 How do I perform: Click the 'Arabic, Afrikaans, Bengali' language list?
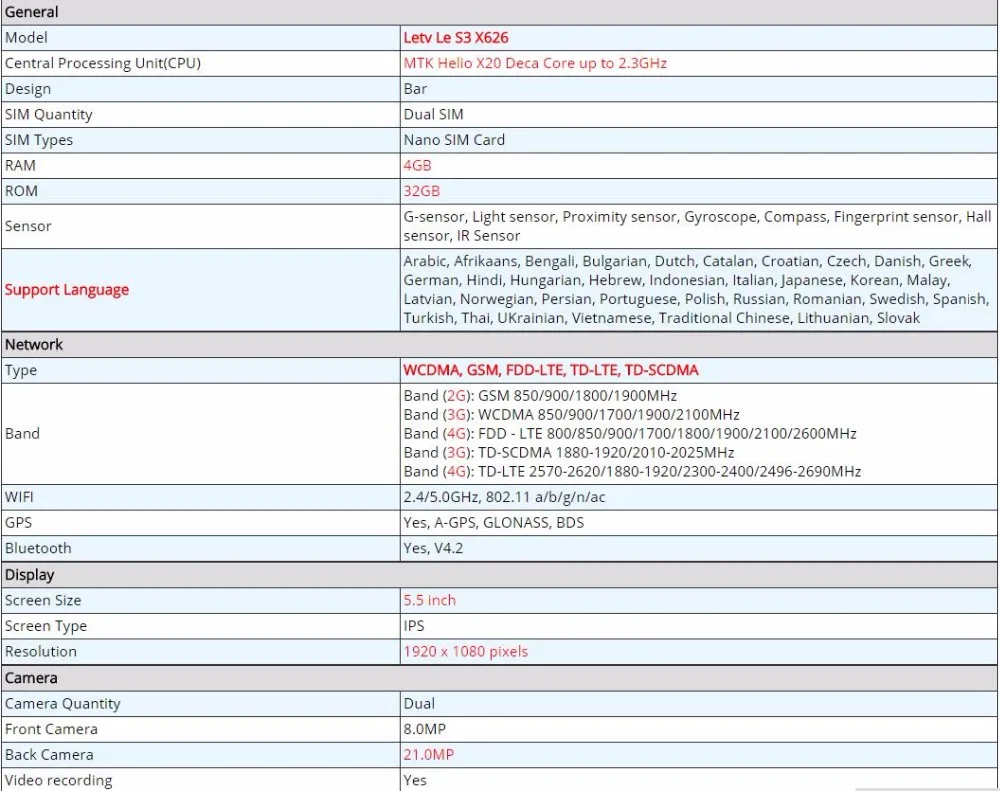(696, 290)
